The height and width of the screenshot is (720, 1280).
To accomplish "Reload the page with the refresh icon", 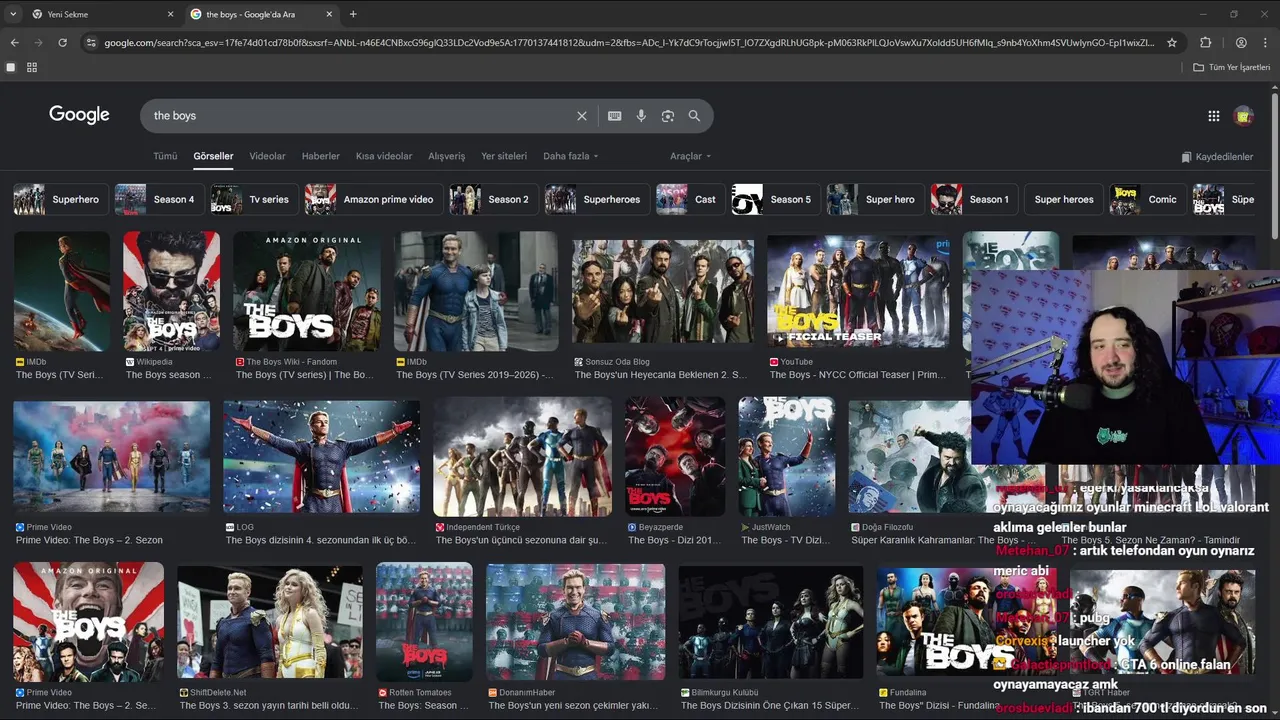I will pyautogui.click(x=62, y=43).
